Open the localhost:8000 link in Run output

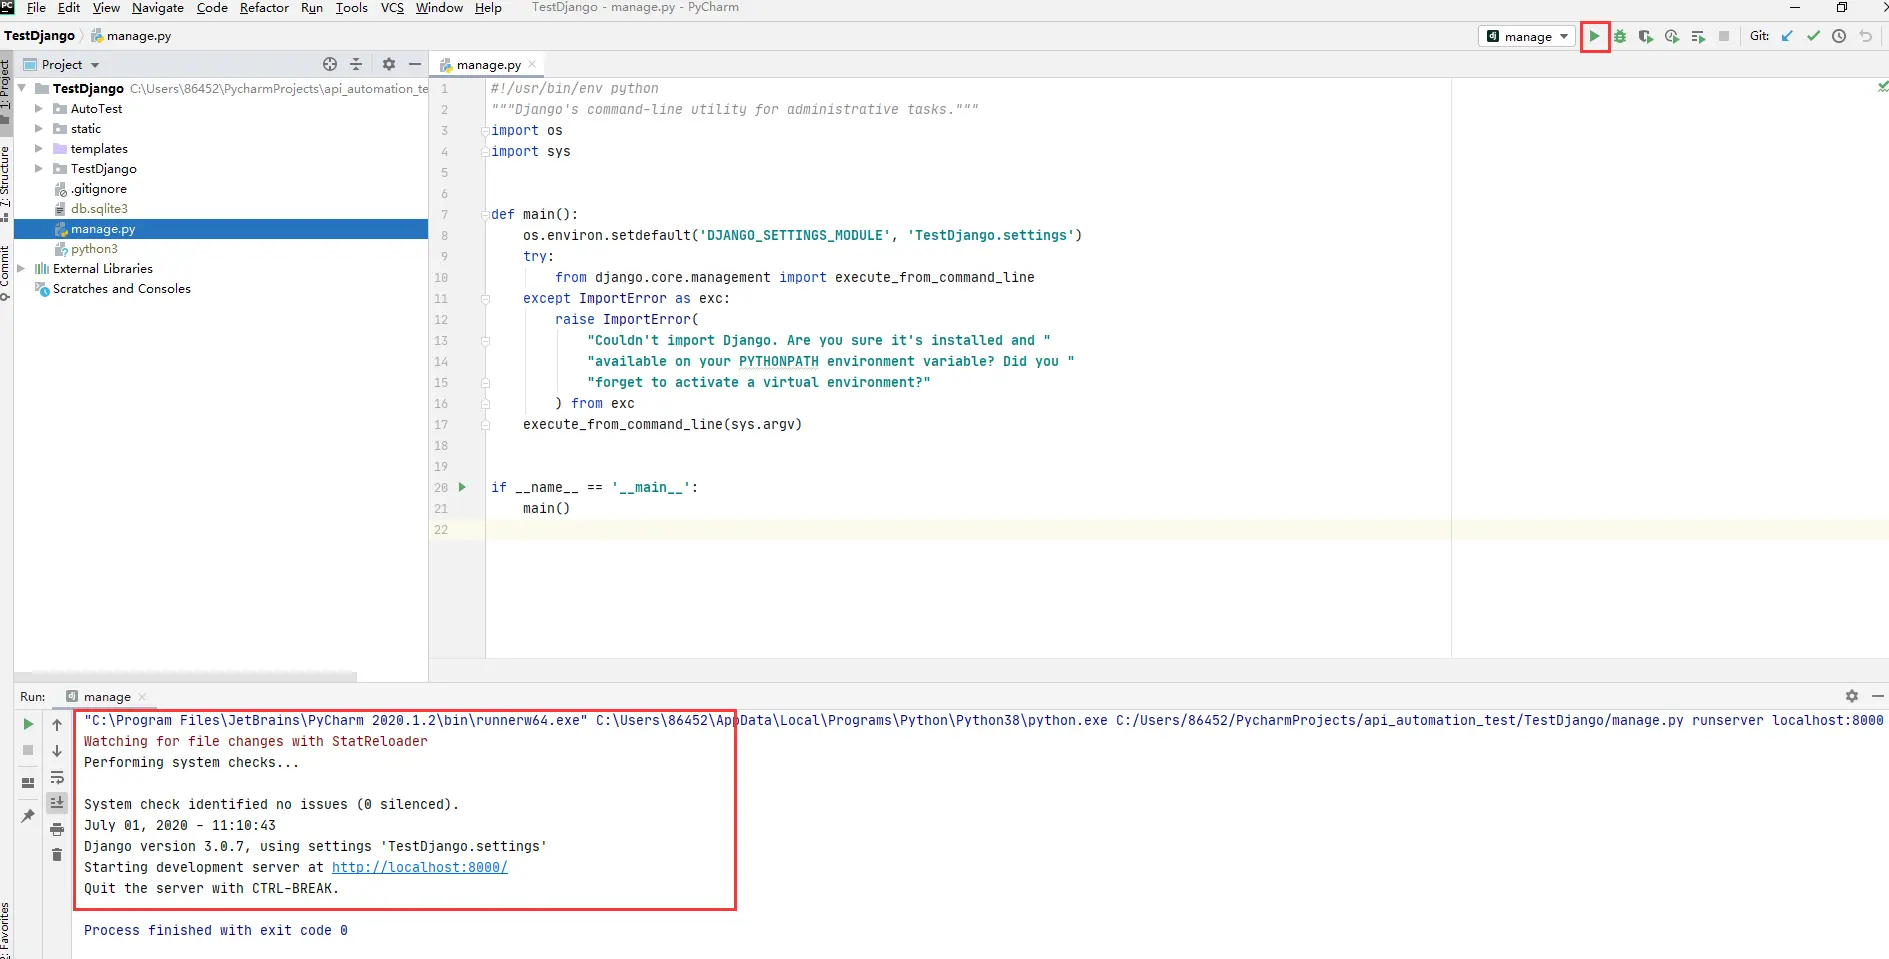420,867
